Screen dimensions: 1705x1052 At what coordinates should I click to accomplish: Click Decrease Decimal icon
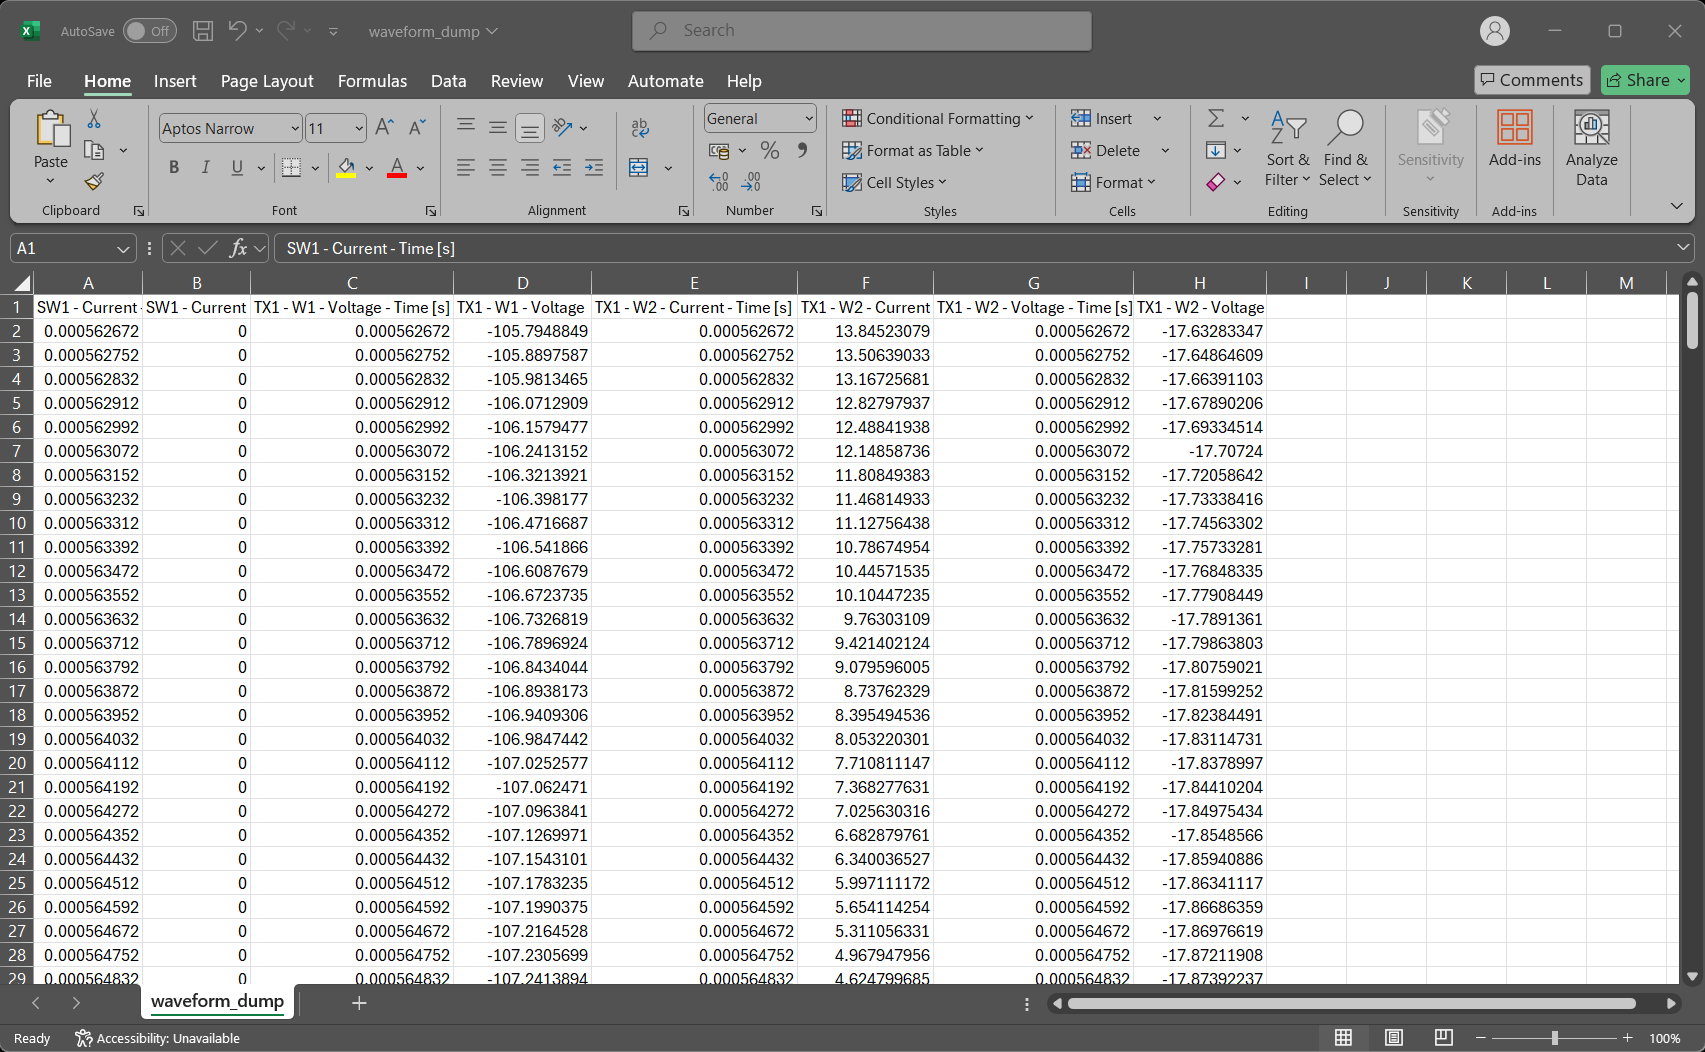click(751, 181)
